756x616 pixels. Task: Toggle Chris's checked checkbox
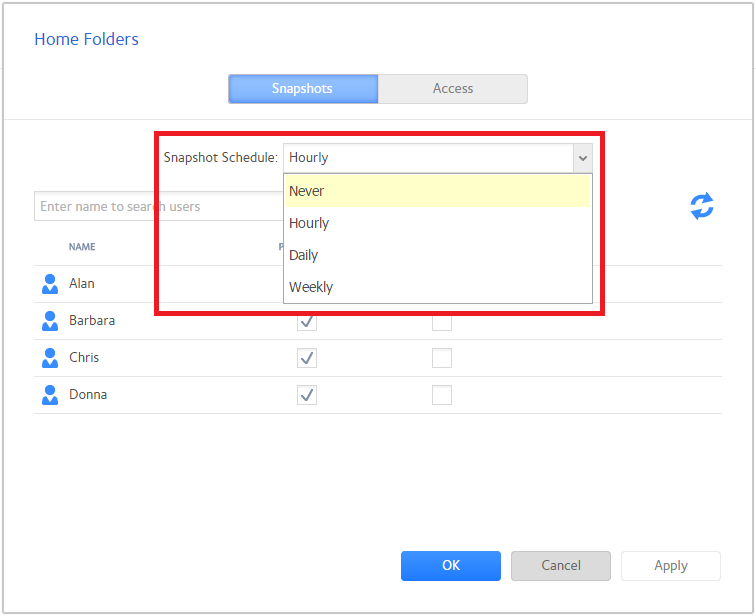click(307, 358)
